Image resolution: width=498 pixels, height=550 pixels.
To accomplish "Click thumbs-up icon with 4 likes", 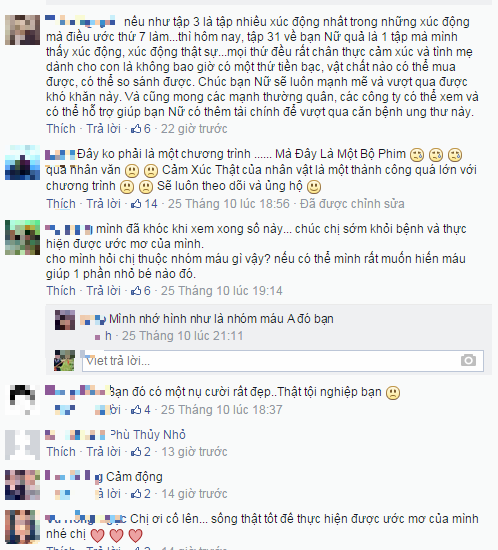I will tap(136, 410).
